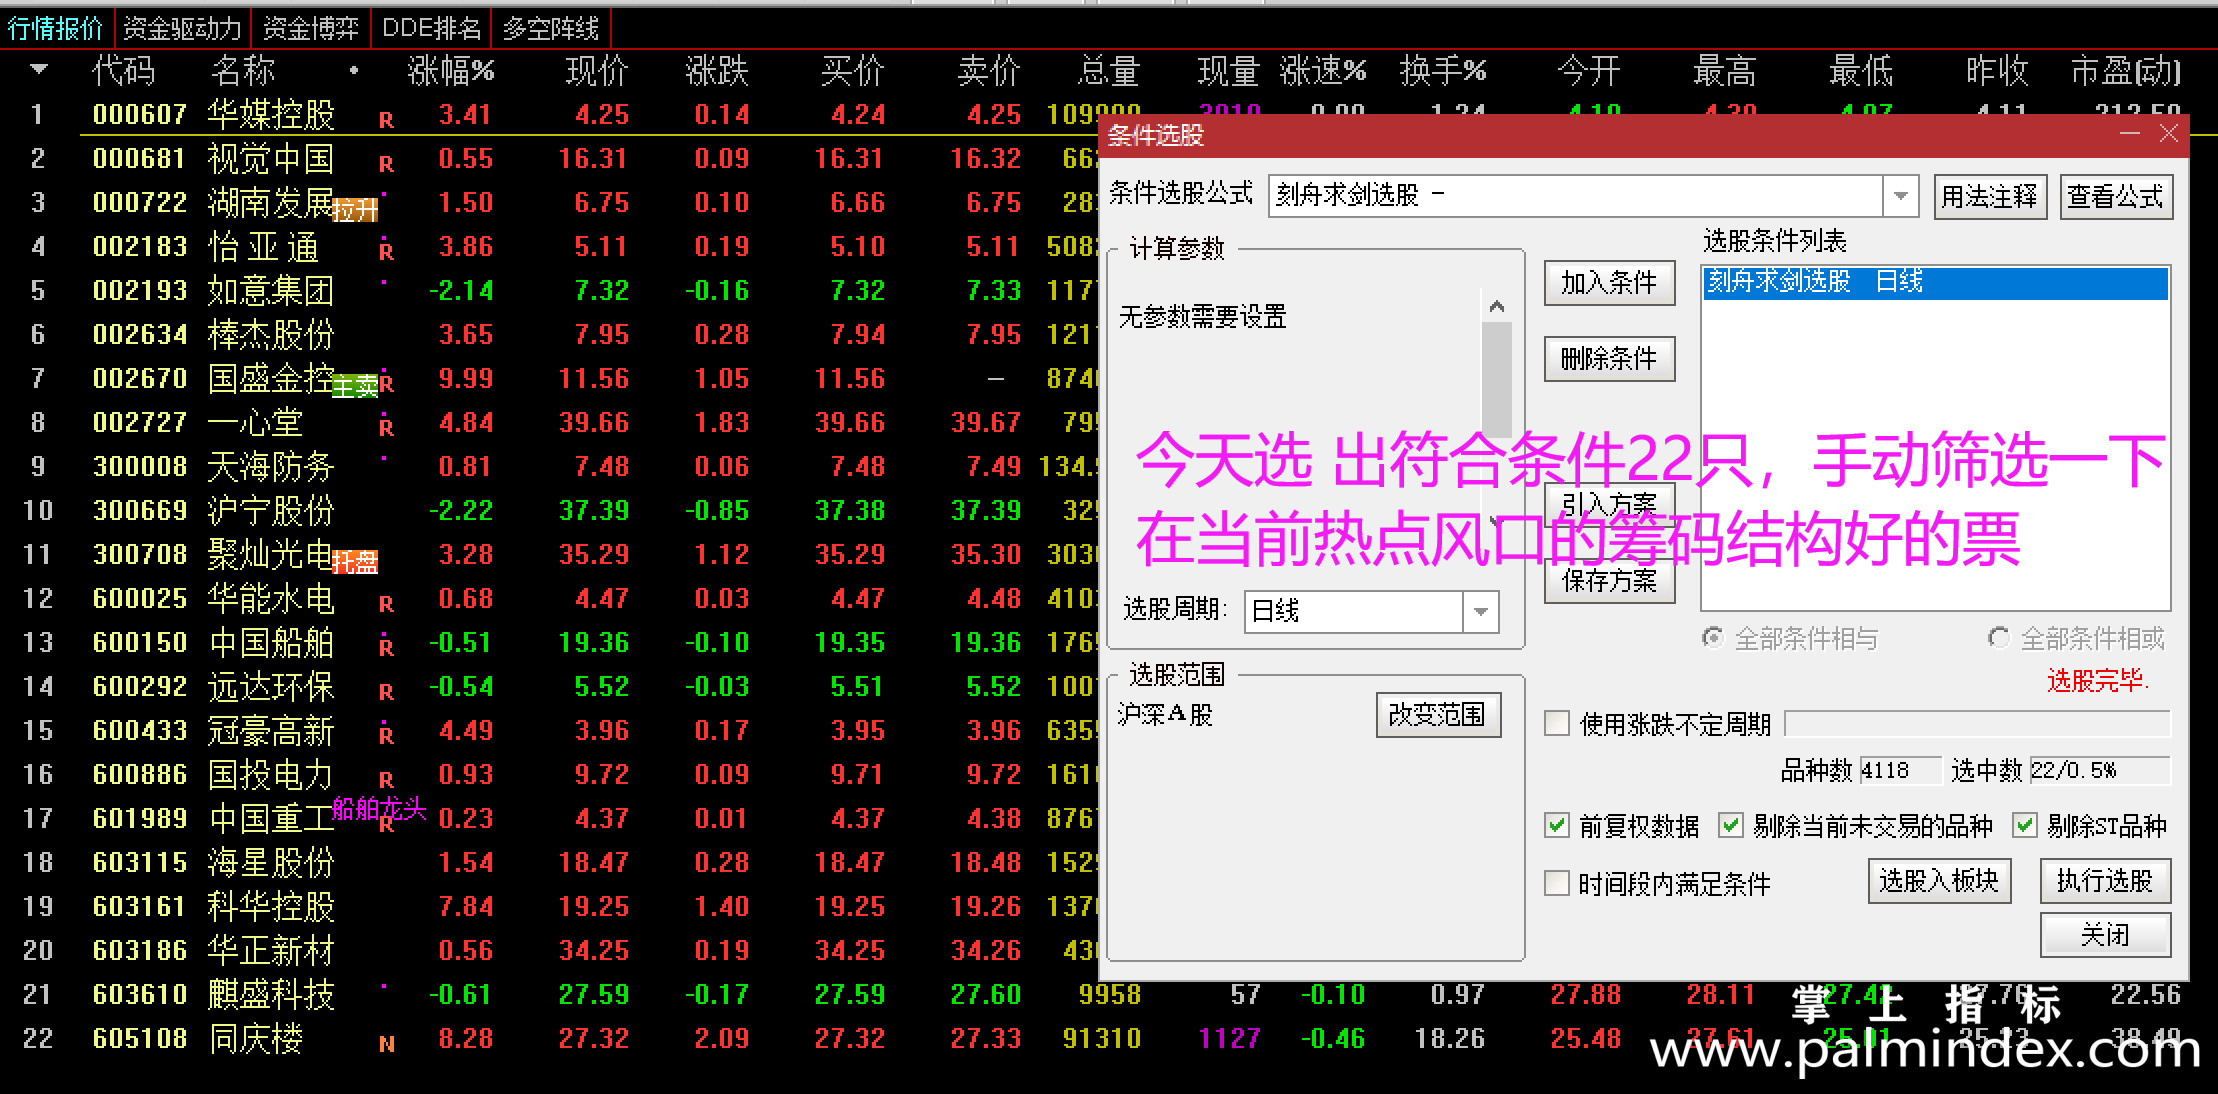
Task: Click the 执行选股 button
Action: click(x=2105, y=881)
